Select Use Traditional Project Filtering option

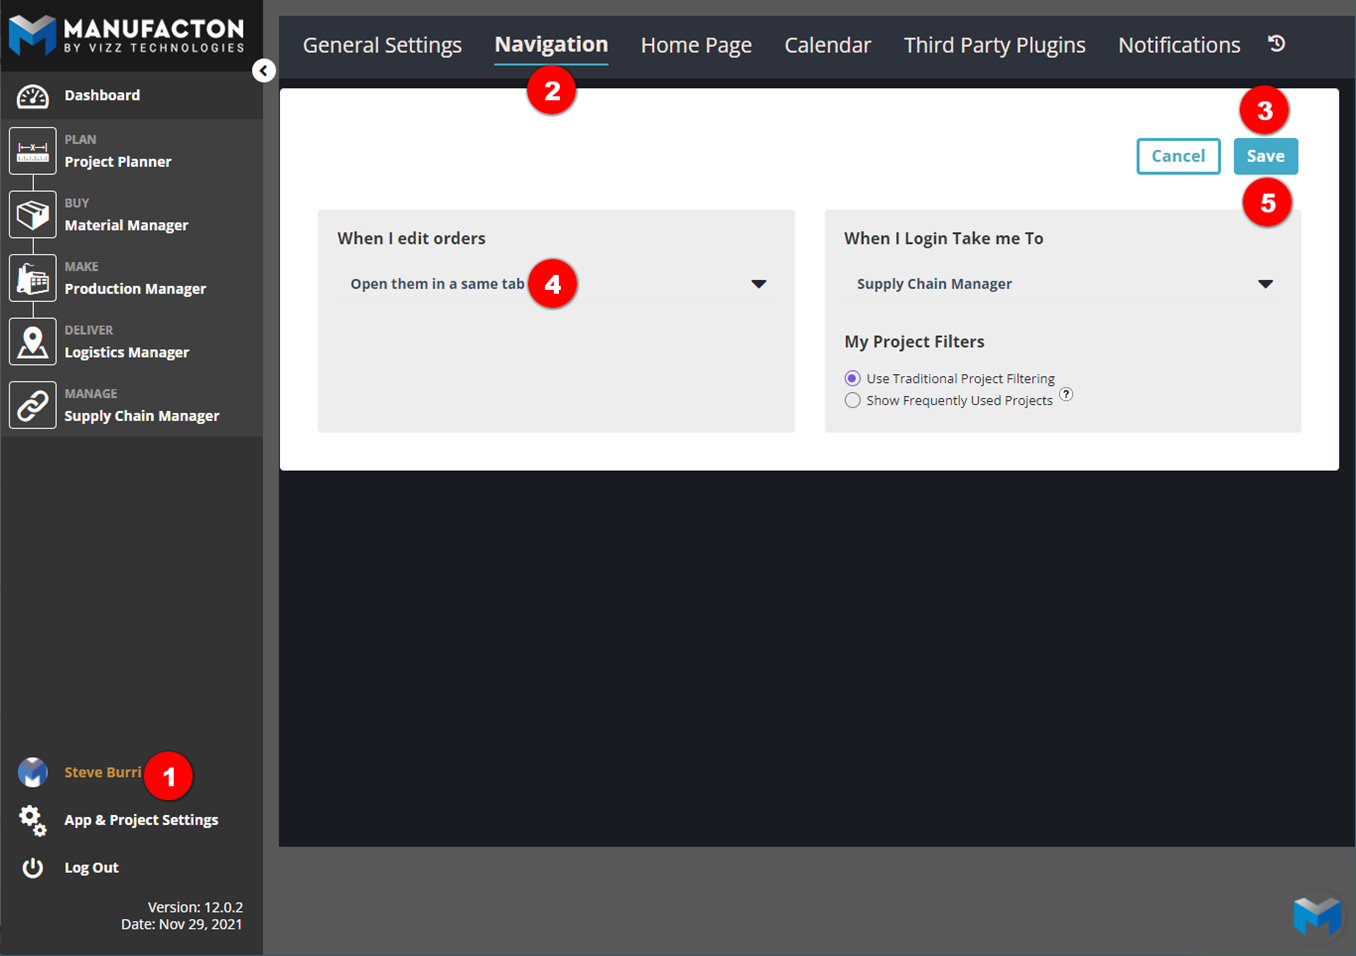click(x=852, y=378)
